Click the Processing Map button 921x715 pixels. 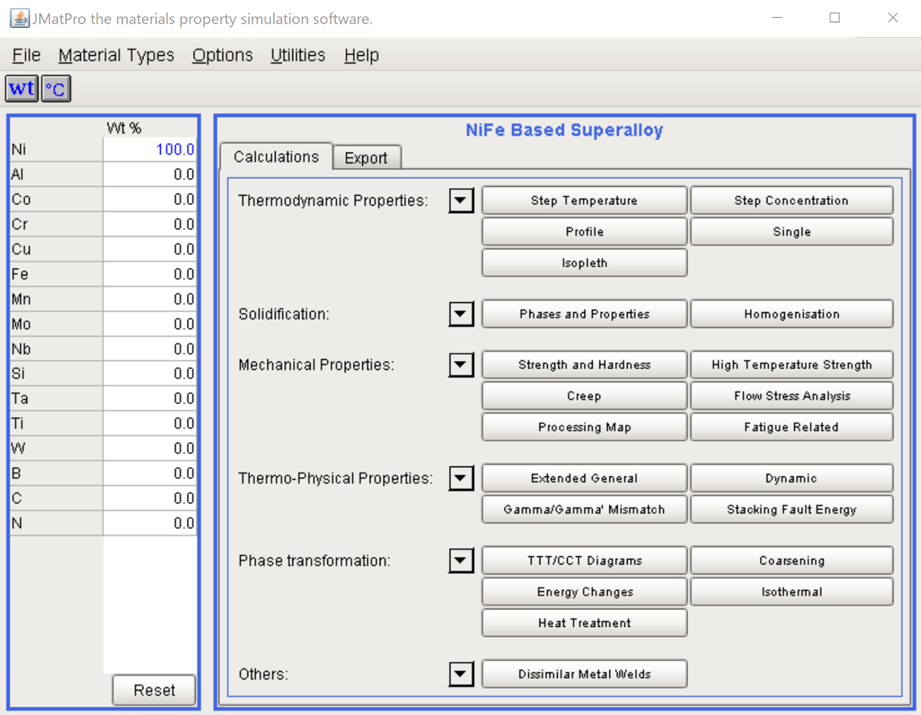click(584, 427)
